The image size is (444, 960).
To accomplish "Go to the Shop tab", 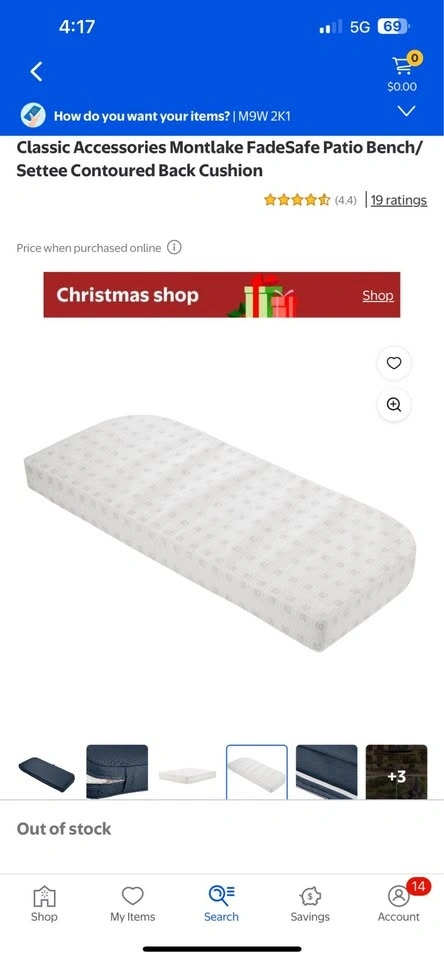I will 44,904.
